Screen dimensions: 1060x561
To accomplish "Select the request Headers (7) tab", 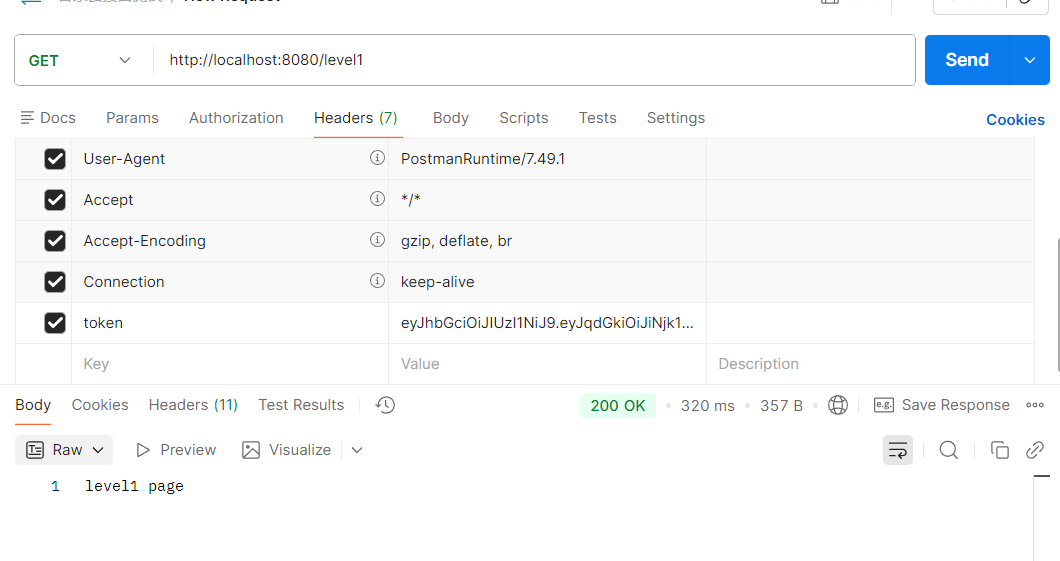I will (x=356, y=118).
